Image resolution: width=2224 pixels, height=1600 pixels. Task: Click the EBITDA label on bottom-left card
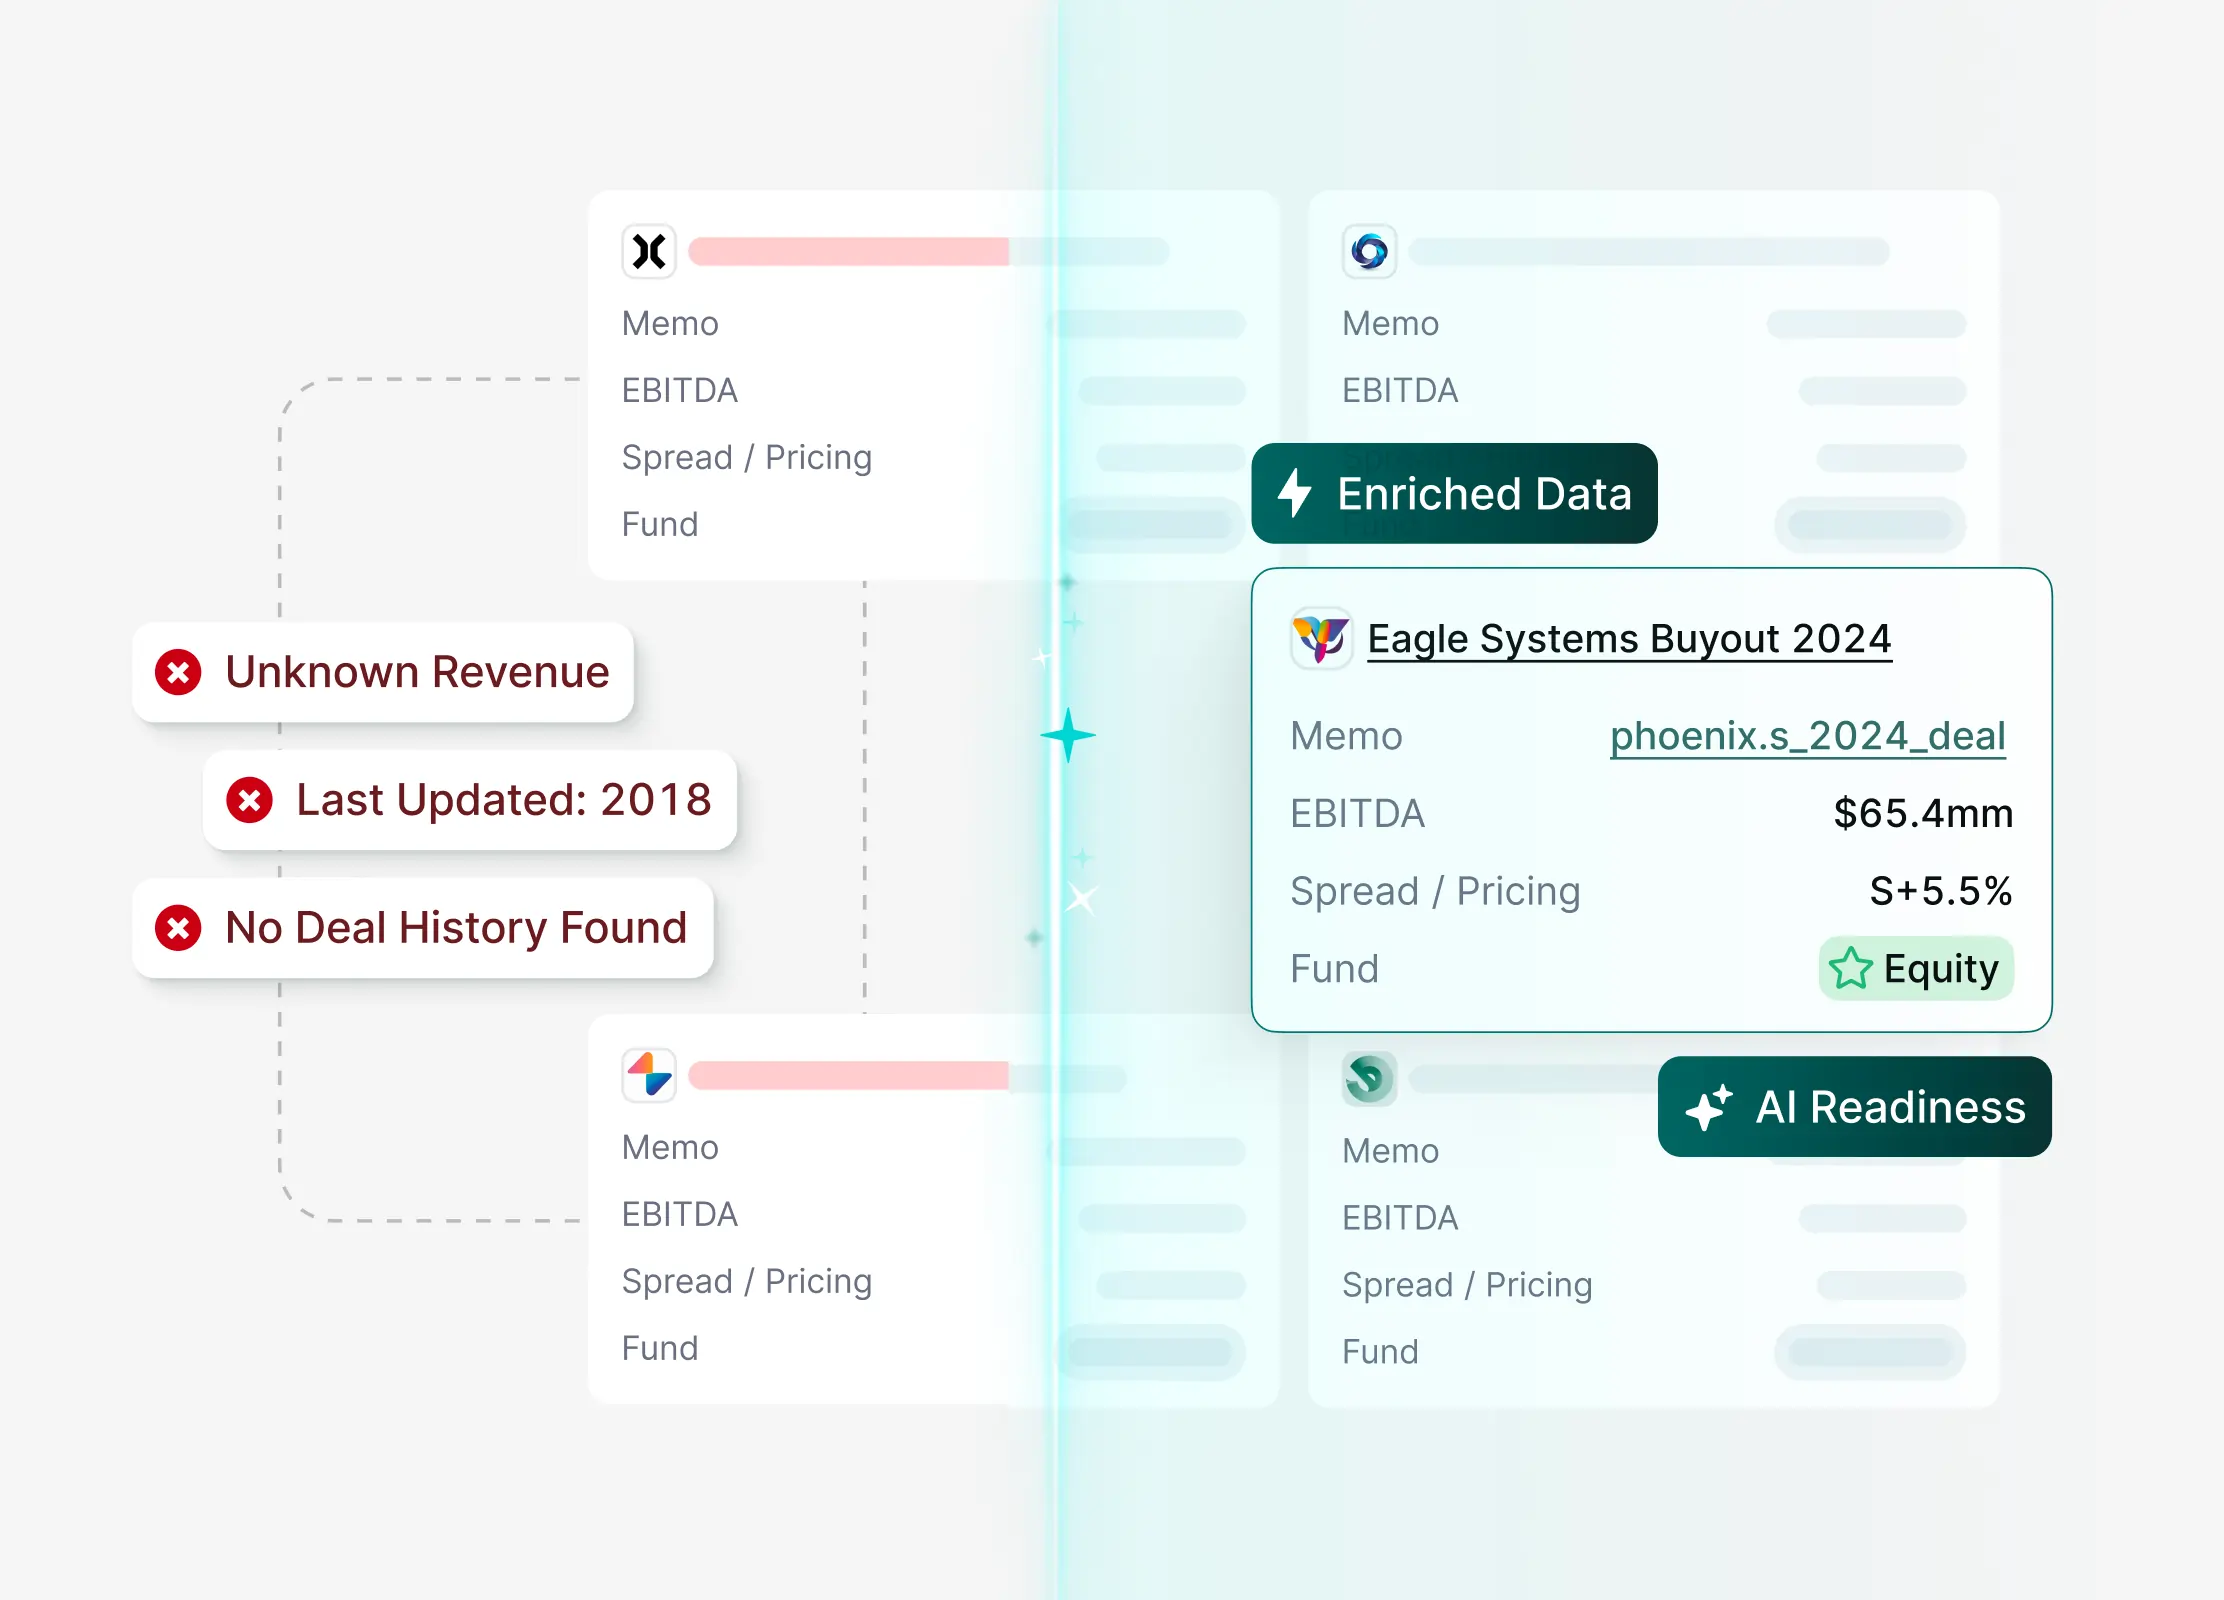pos(680,1215)
